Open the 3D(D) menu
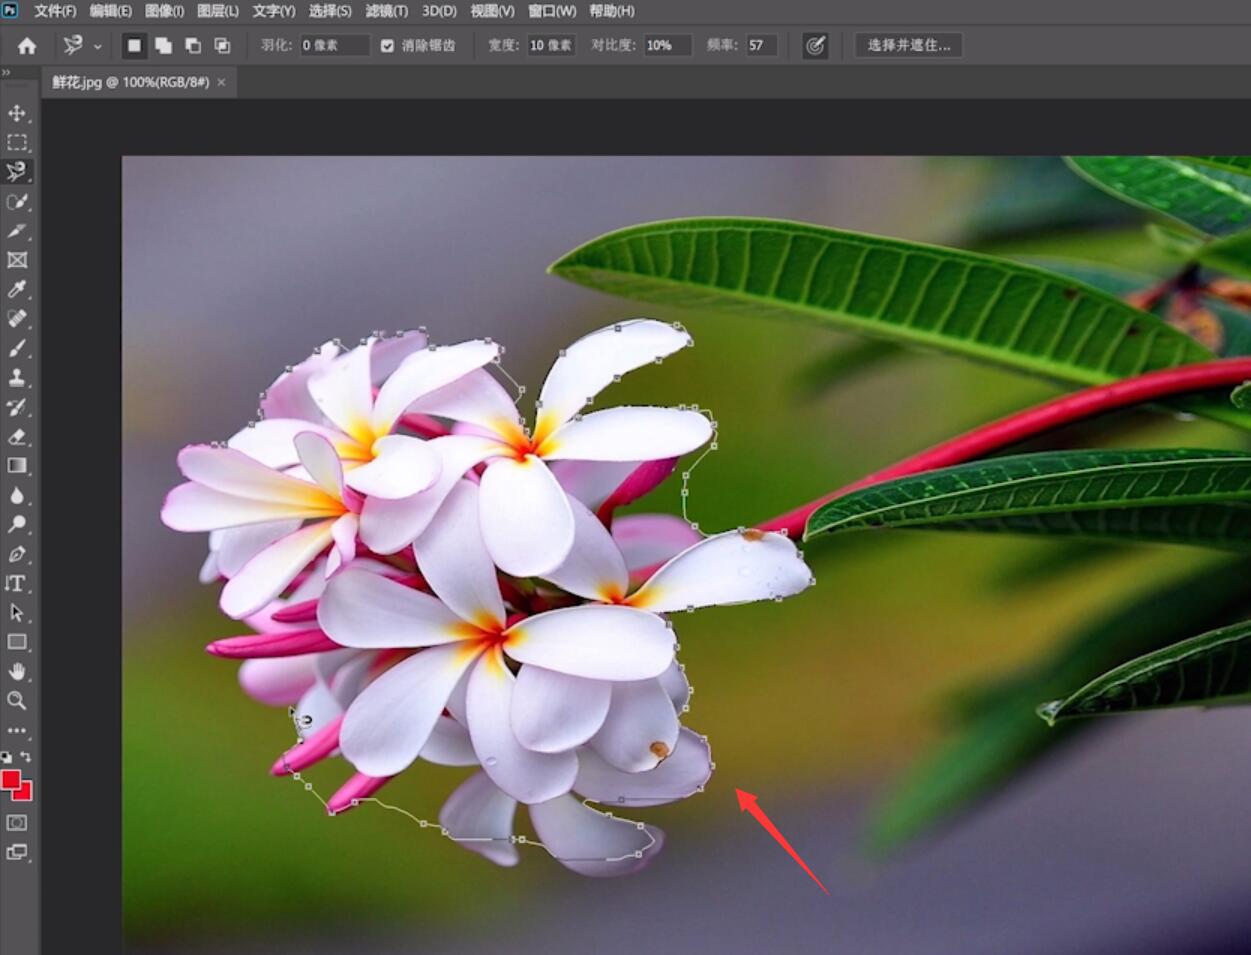The width and height of the screenshot is (1251, 955). [x=439, y=11]
